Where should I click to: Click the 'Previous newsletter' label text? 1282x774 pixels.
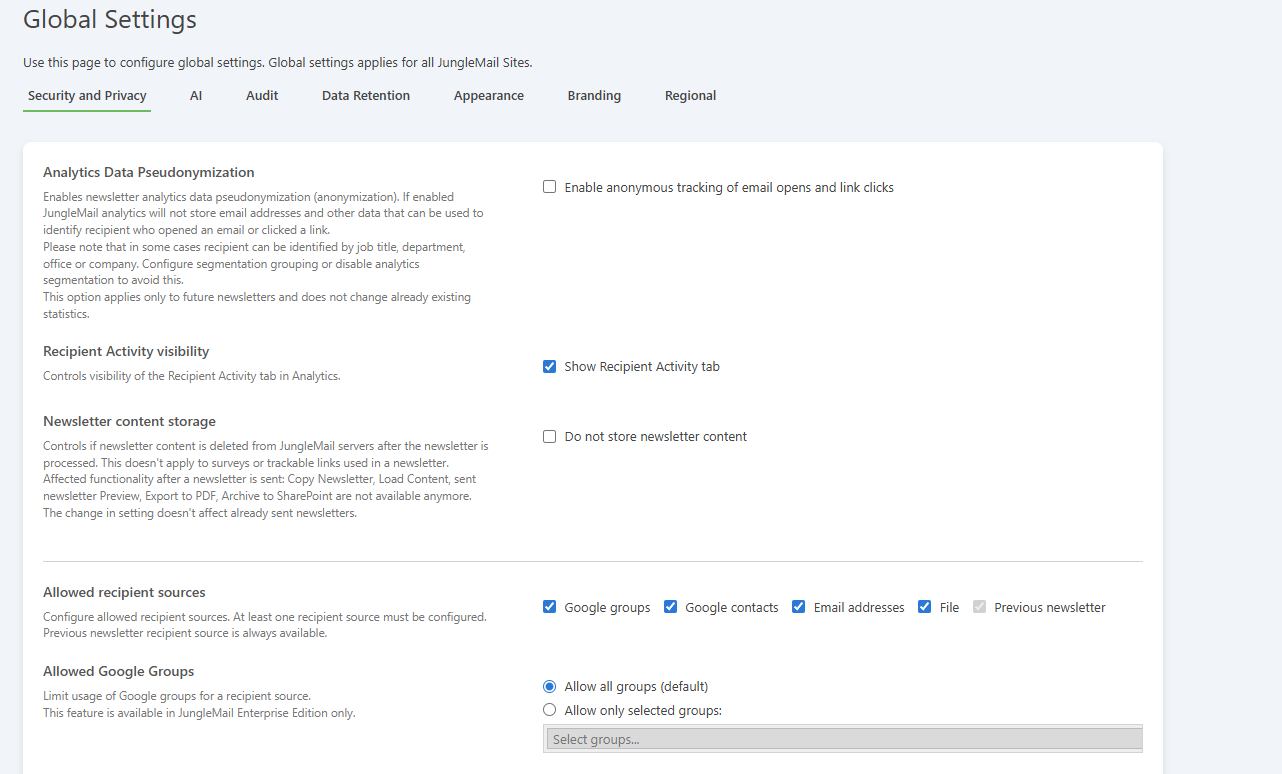[1050, 607]
